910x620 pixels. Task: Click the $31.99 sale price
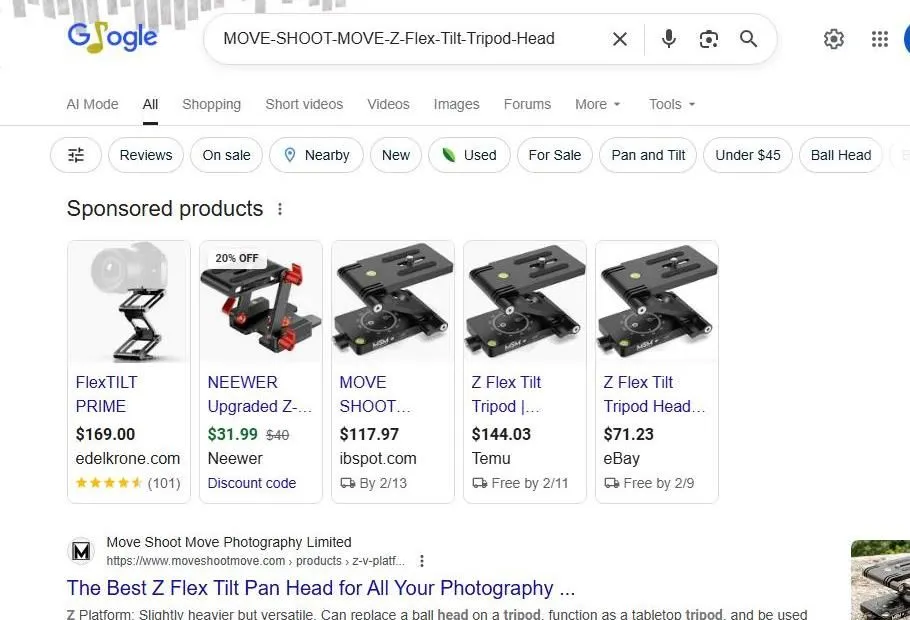point(232,434)
